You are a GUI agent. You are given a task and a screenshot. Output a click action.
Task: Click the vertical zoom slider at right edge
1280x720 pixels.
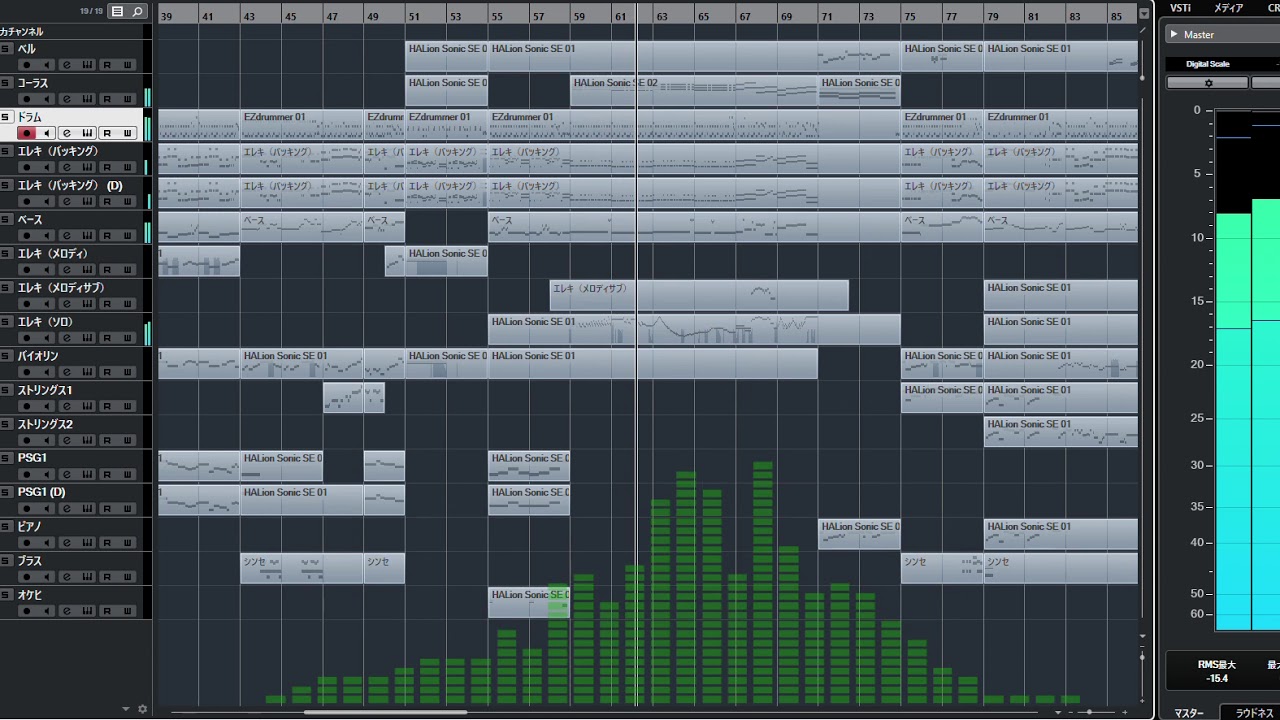[1144, 657]
